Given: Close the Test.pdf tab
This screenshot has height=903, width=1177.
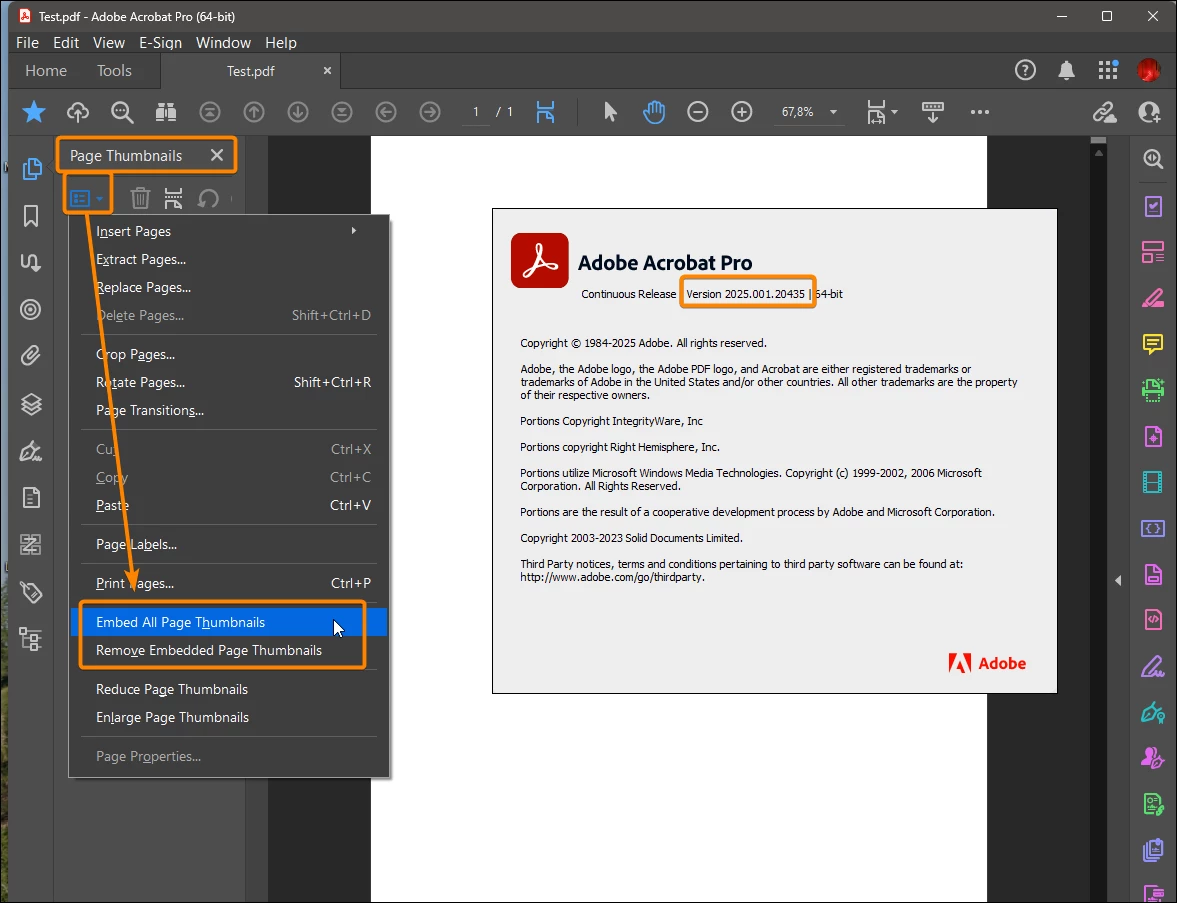Looking at the screenshot, I should pos(327,71).
